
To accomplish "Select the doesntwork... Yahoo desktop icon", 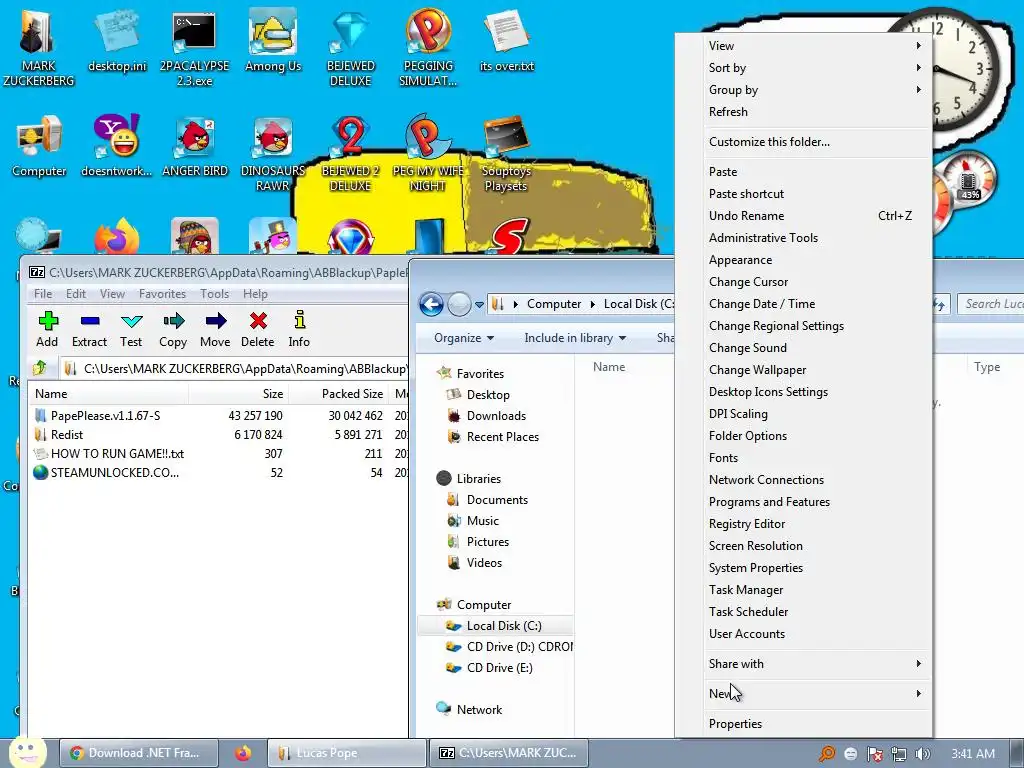I will tap(116, 146).
